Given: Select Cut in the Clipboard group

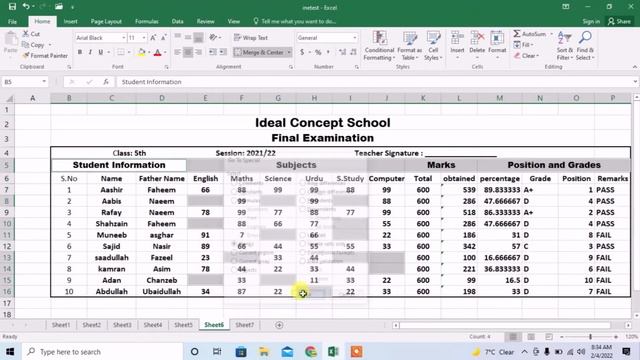Looking at the screenshot, I should (x=31, y=34).
